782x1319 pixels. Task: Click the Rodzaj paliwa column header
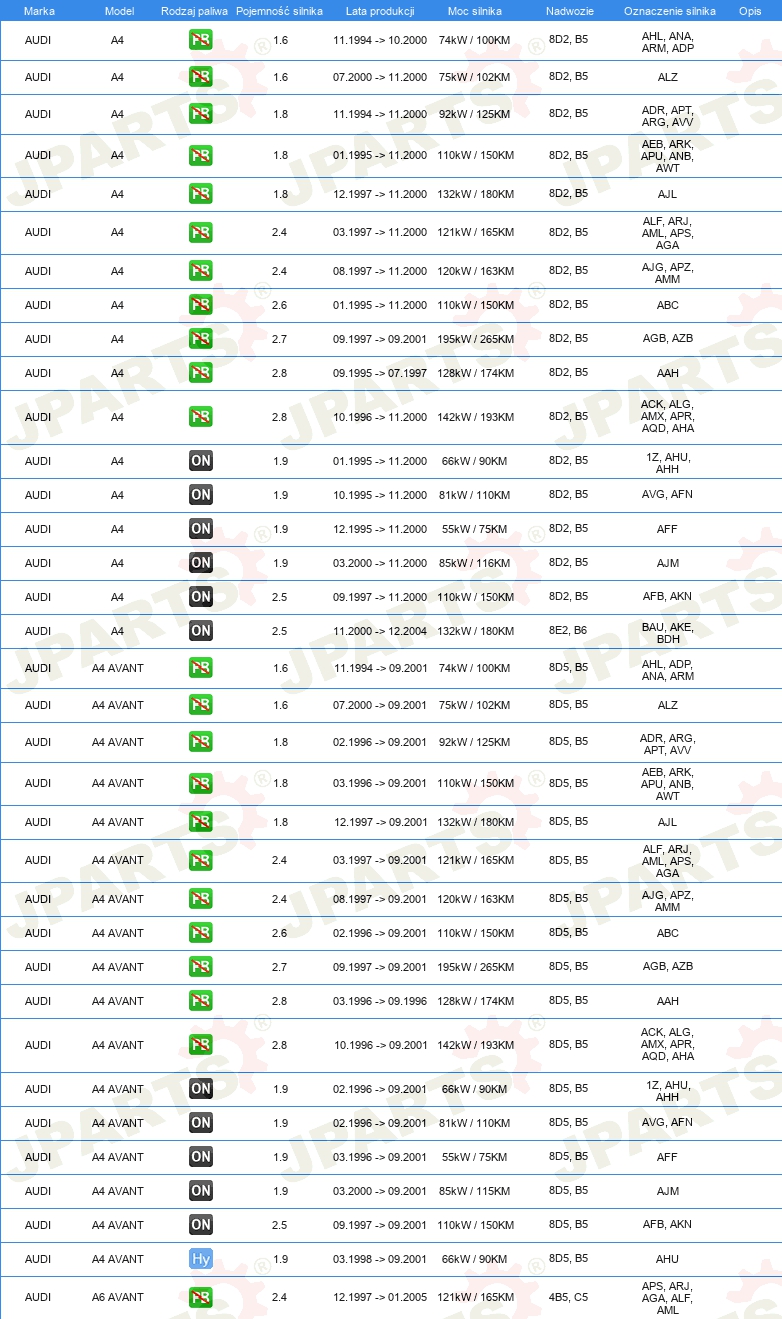pyautogui.click(x=194, y=11)
